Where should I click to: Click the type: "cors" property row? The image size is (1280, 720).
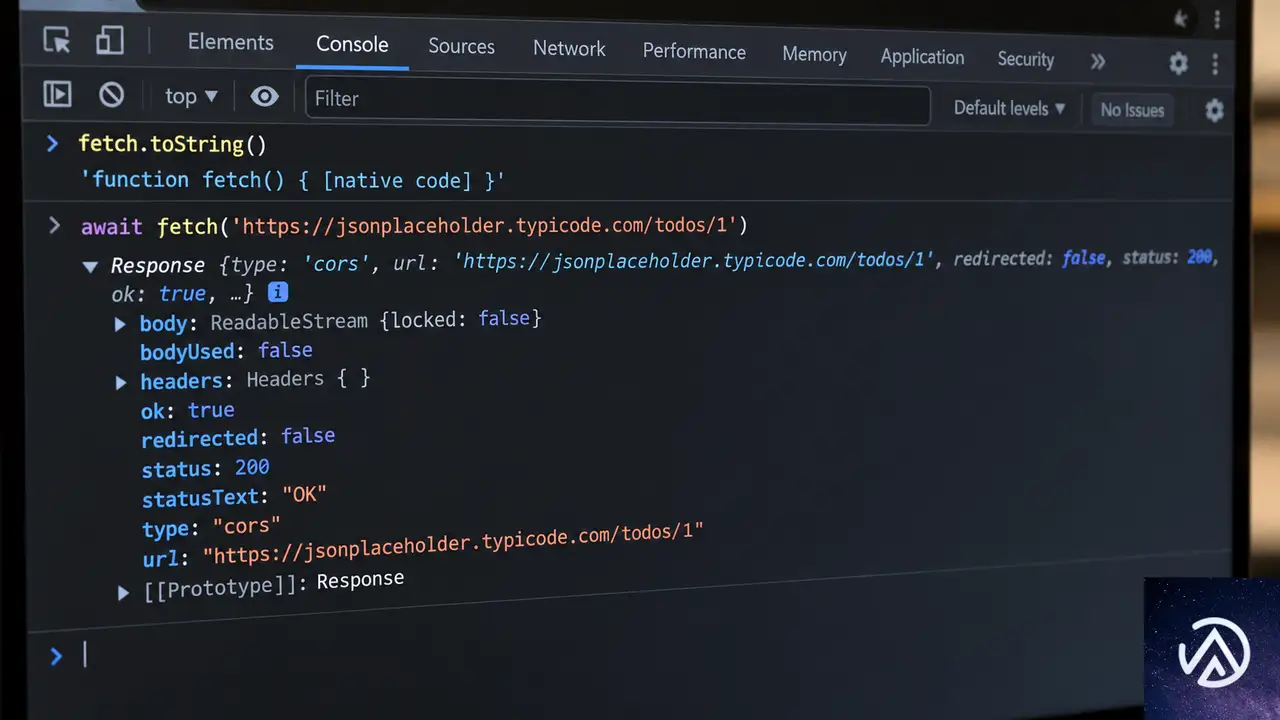click(211, 526)
